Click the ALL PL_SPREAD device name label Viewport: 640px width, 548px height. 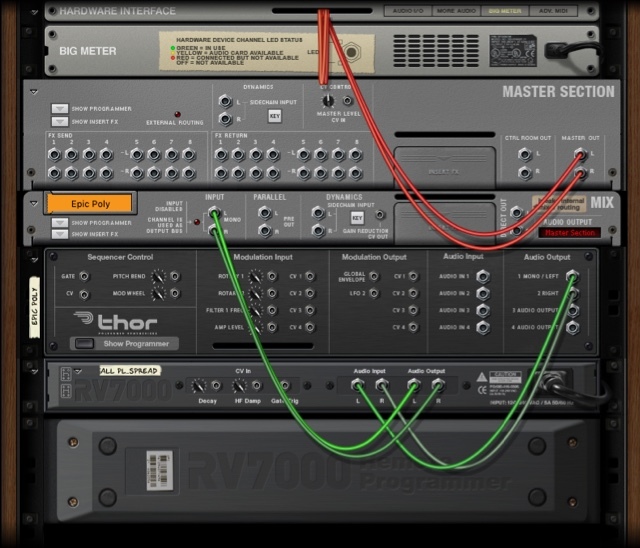point(130,371)
